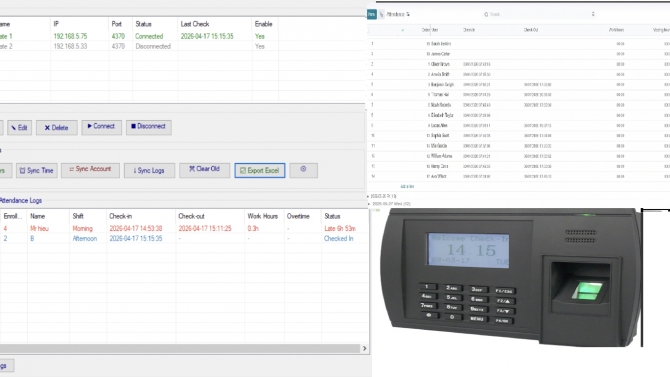This screenshot has width=670, height=377.
Task: Click the Enable column header in device list
Action: pos(264,24)
